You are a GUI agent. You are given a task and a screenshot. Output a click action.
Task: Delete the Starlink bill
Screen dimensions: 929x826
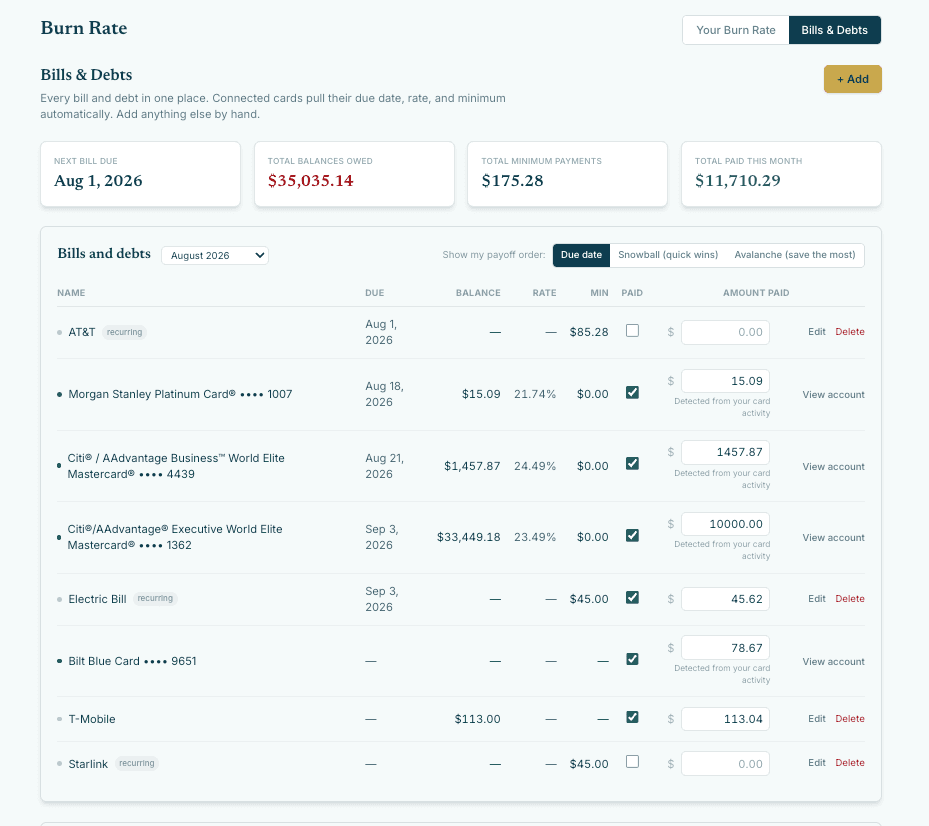(x=850, y=763)
